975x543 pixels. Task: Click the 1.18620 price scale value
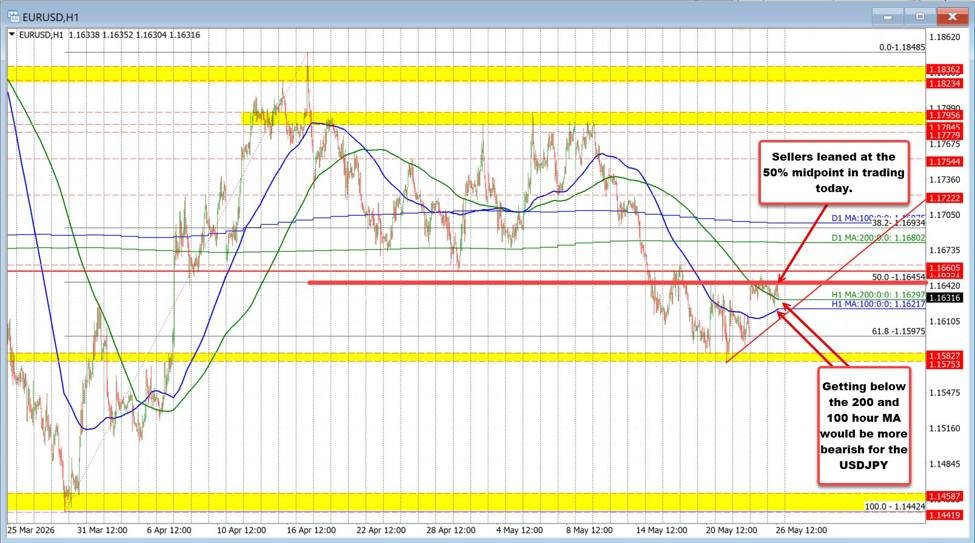click(945, 37)
